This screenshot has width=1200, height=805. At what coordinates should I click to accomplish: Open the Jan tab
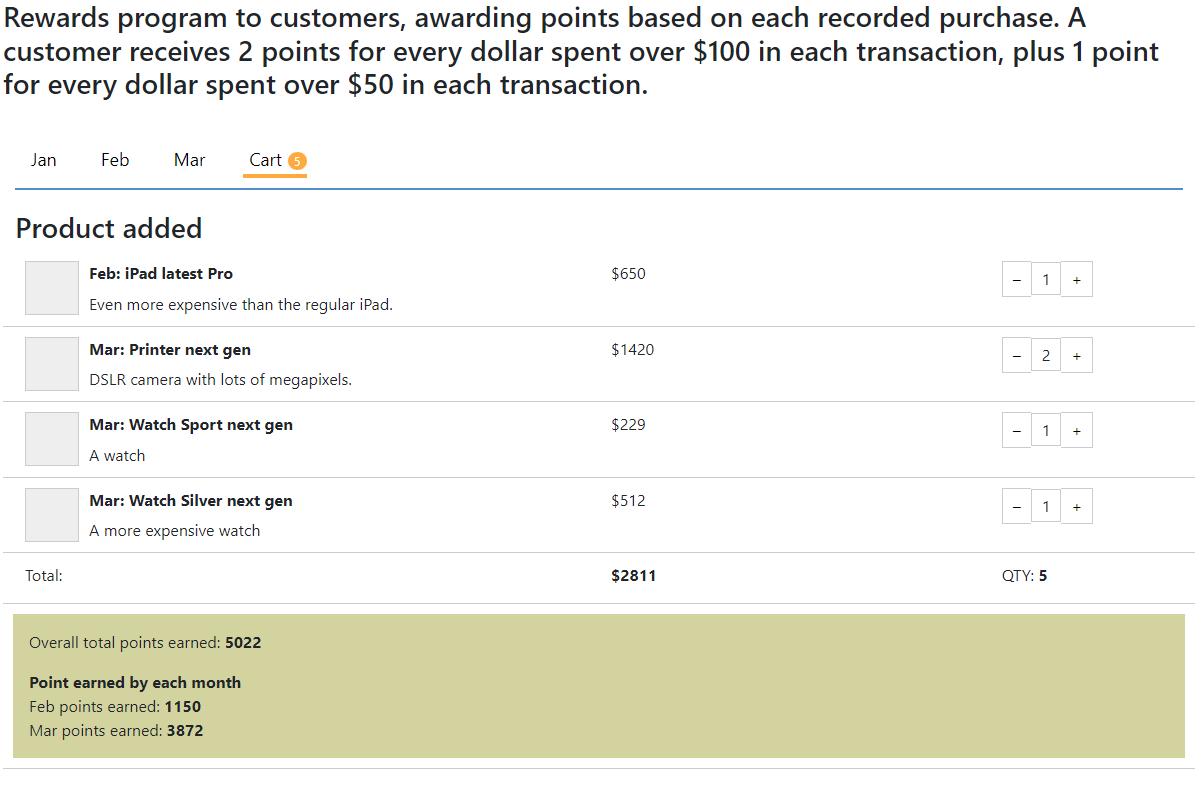coord(43,160)
